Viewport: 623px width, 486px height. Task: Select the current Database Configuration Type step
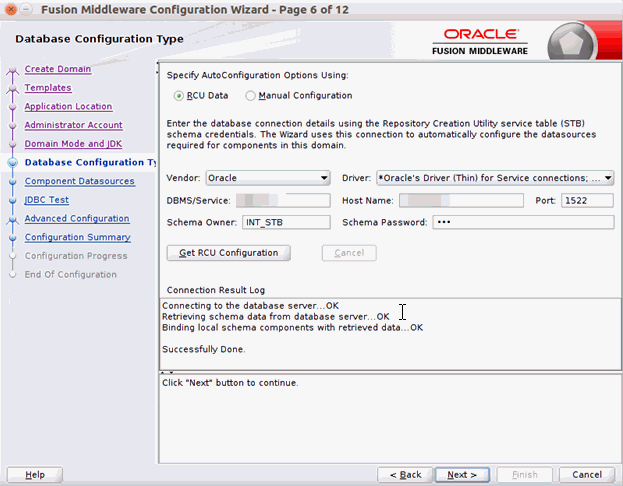(x=90, y=162)
